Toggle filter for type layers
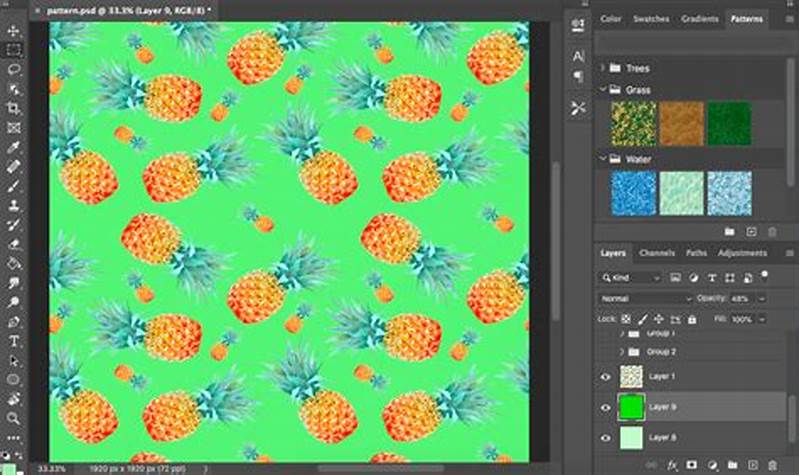800x475 pixels. (x=712, y=278)
